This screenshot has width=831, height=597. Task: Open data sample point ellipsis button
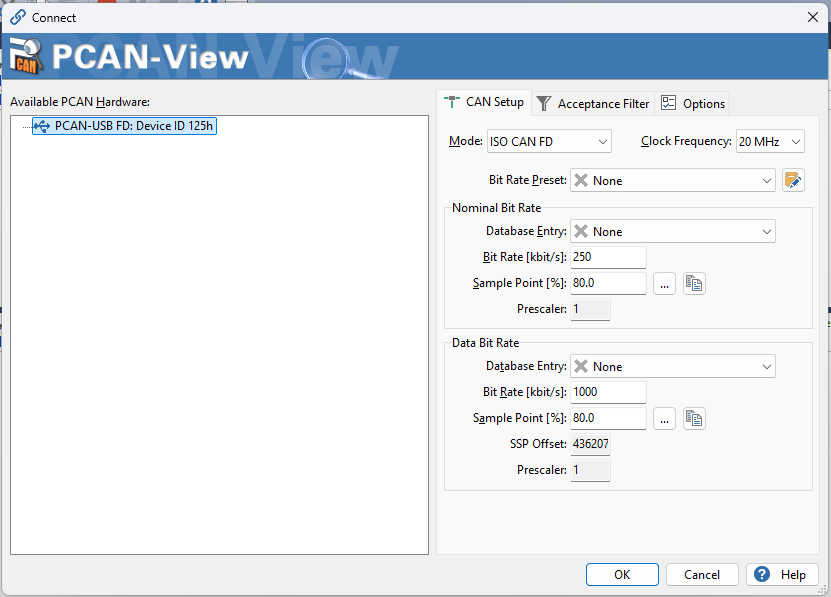click(664, 419)
